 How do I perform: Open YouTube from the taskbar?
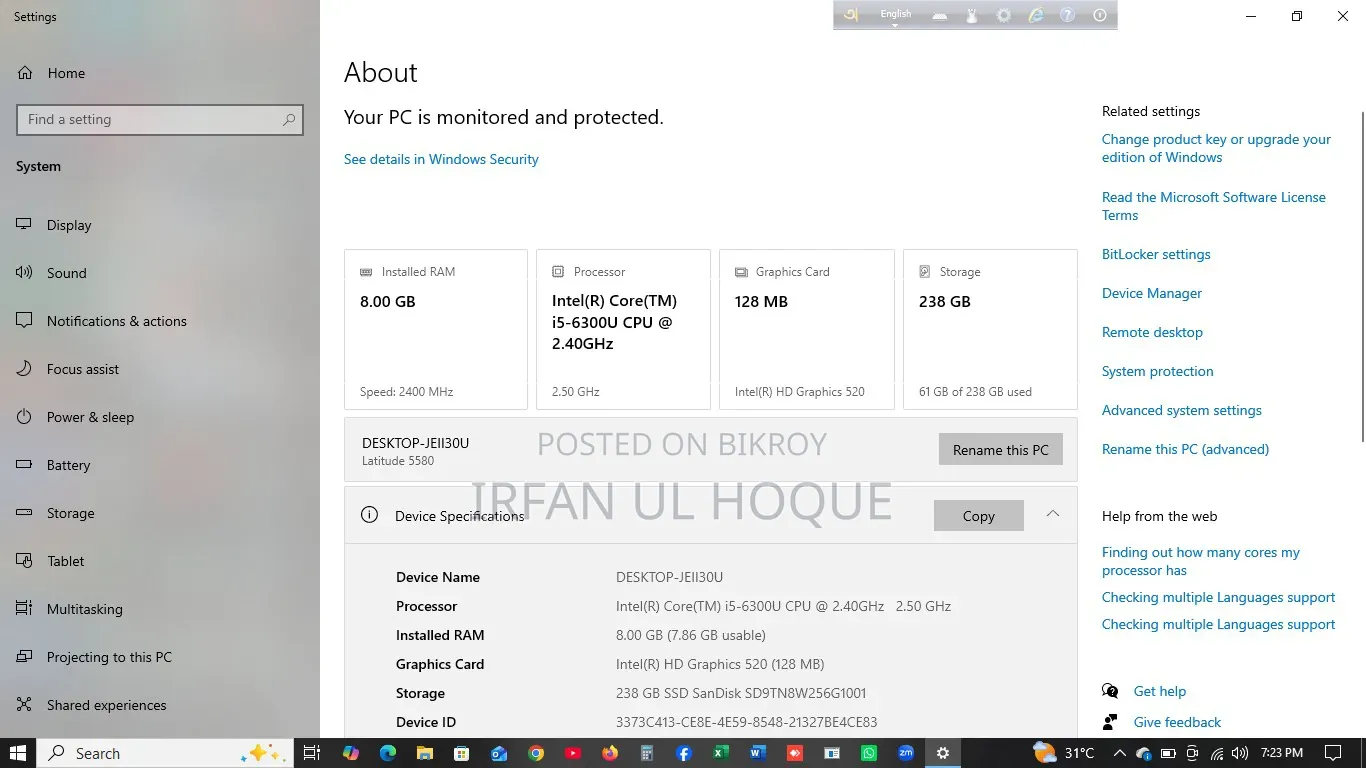(573, 753)
